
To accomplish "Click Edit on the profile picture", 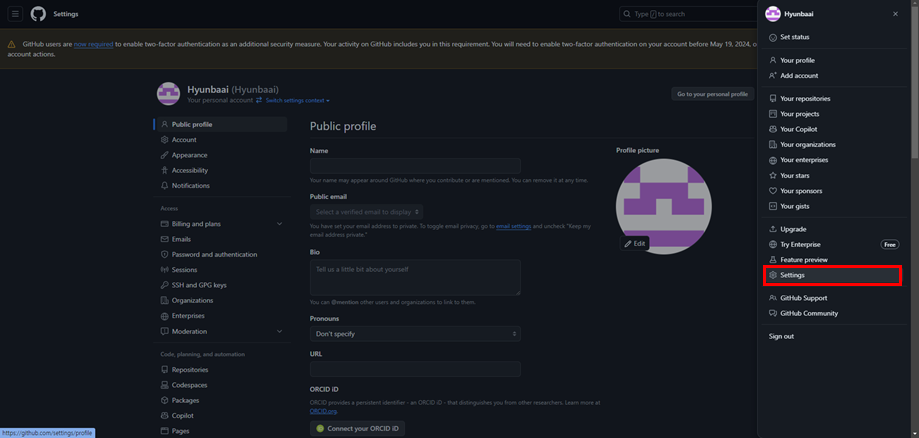I will coord(634,243).
